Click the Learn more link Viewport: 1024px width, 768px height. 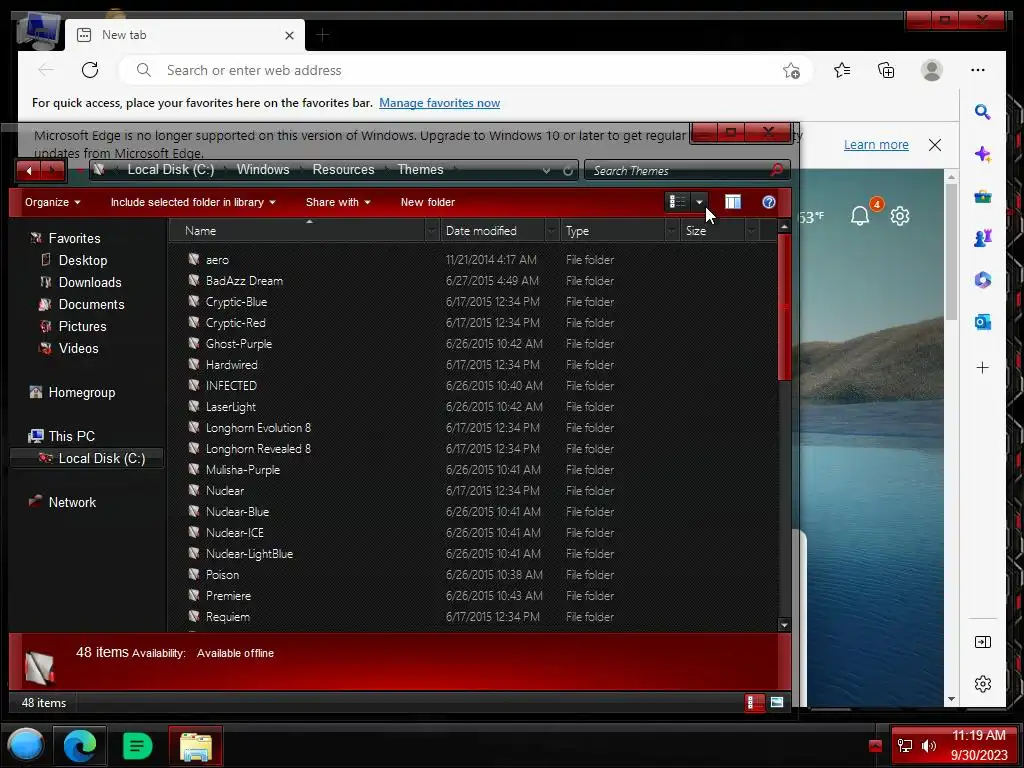coord(876,144)
